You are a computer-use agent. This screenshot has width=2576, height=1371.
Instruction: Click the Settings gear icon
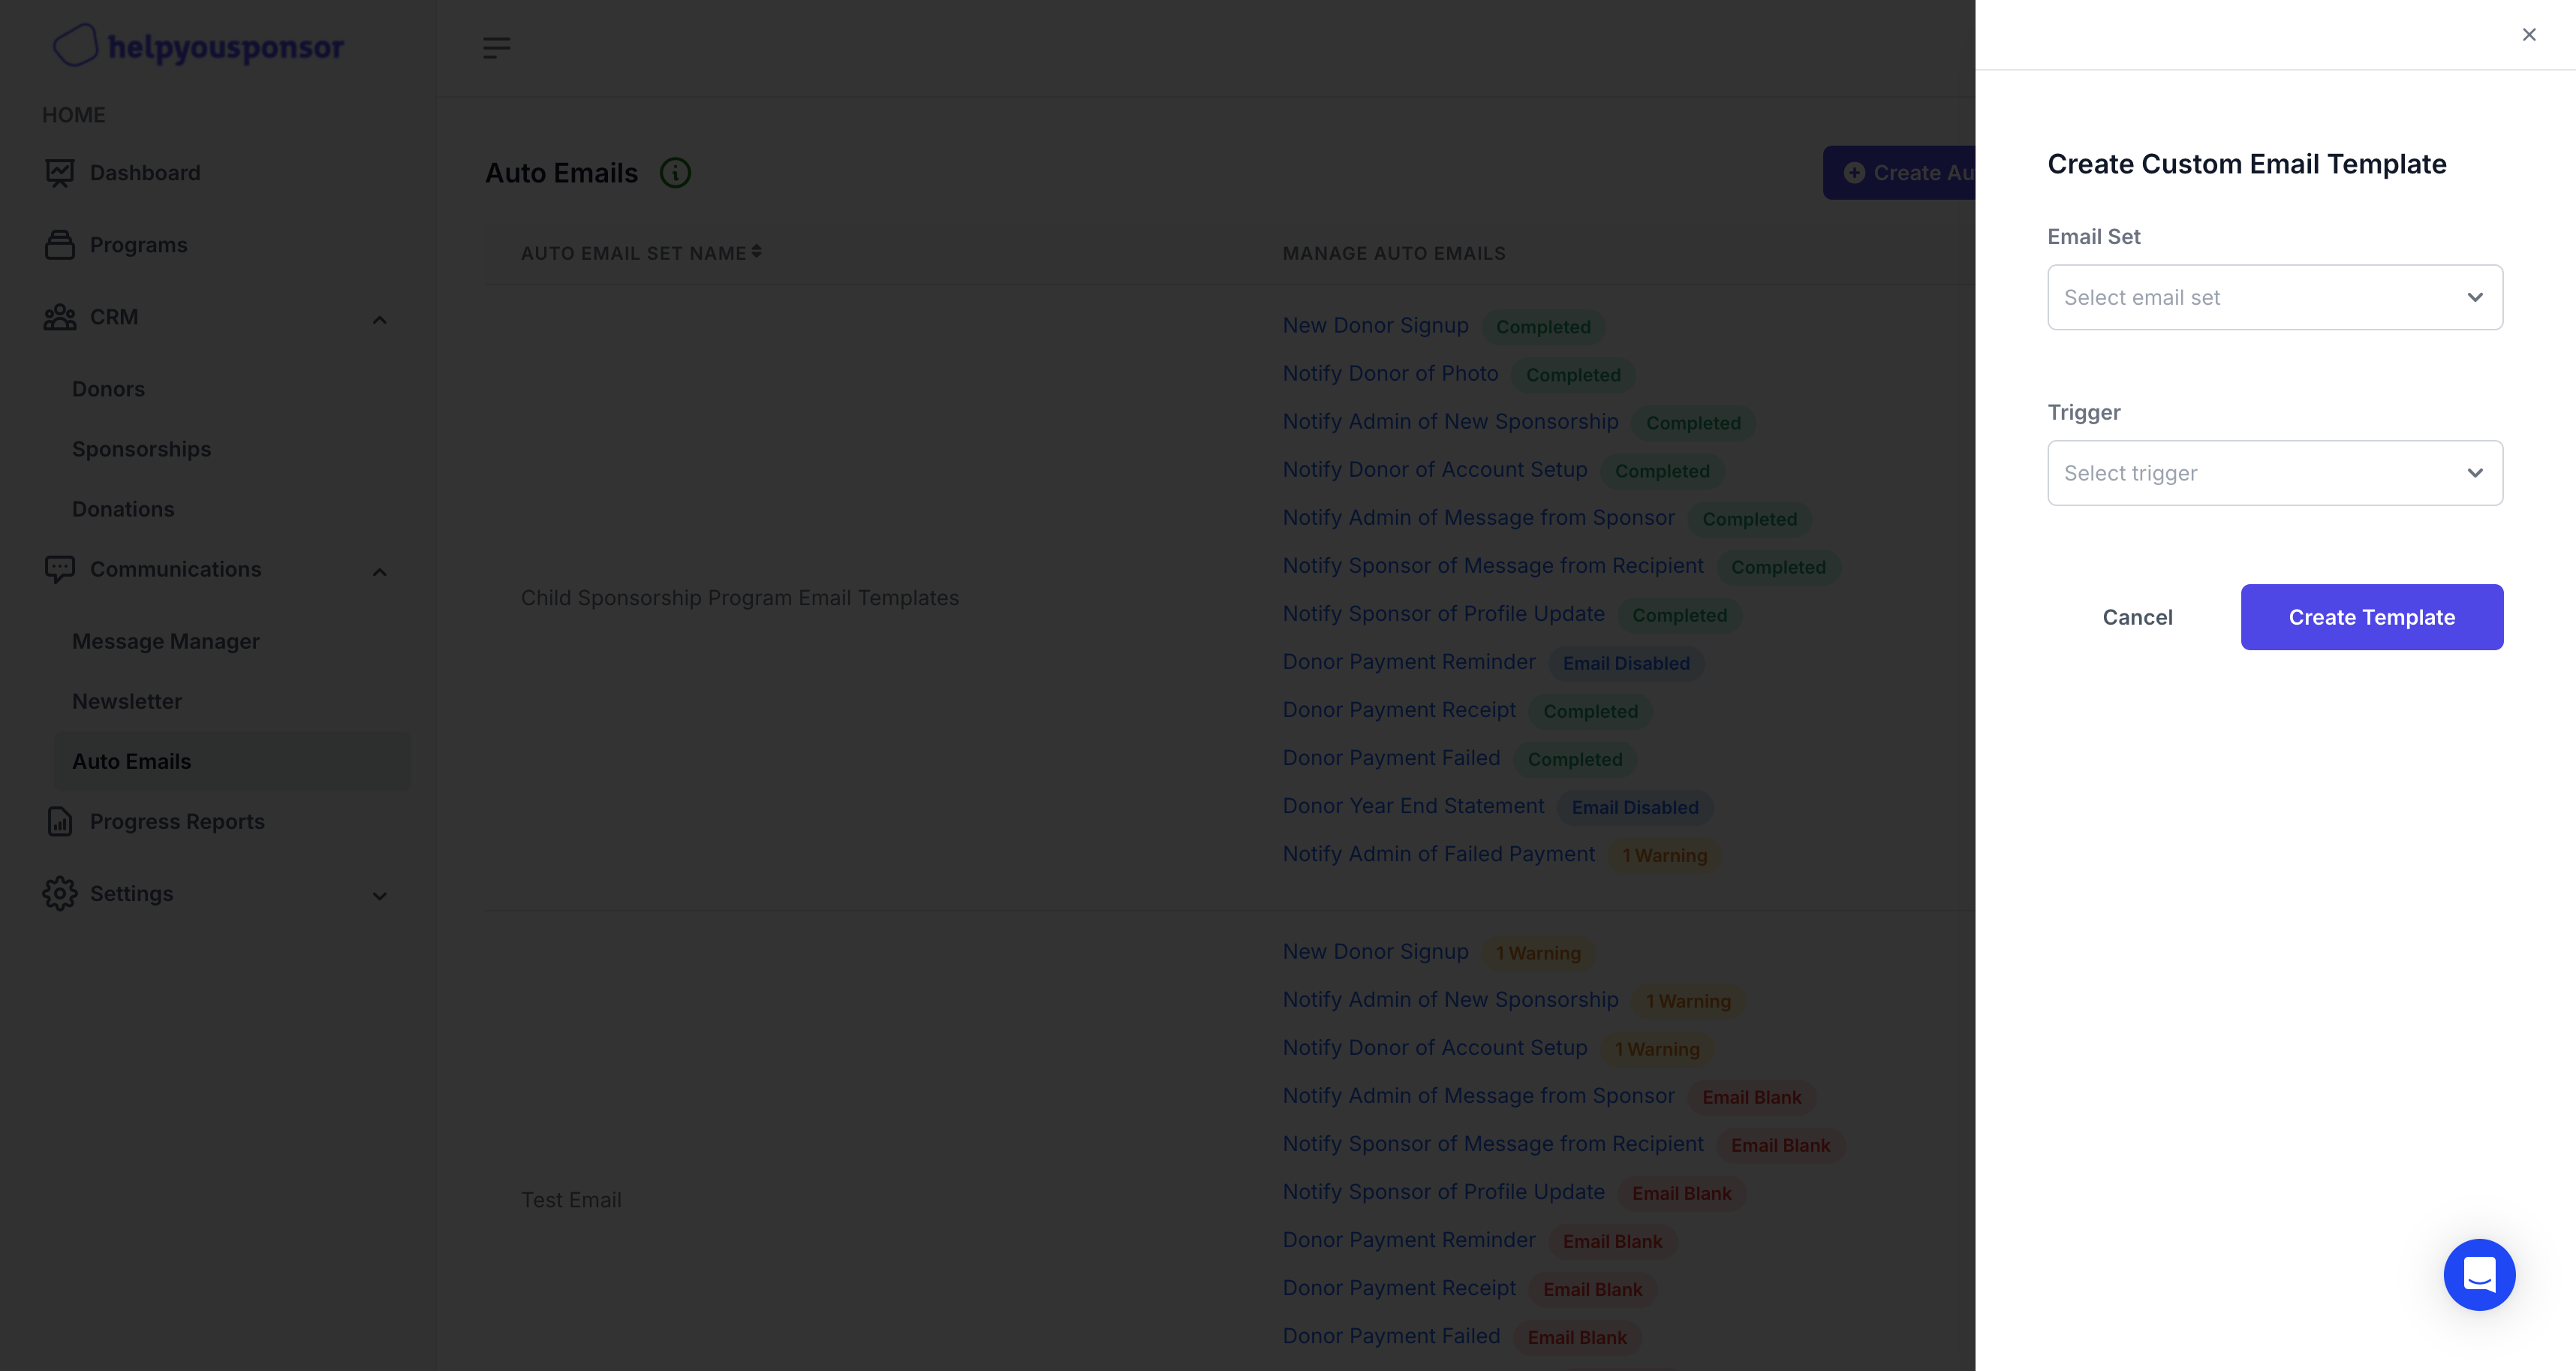point(60,893)
